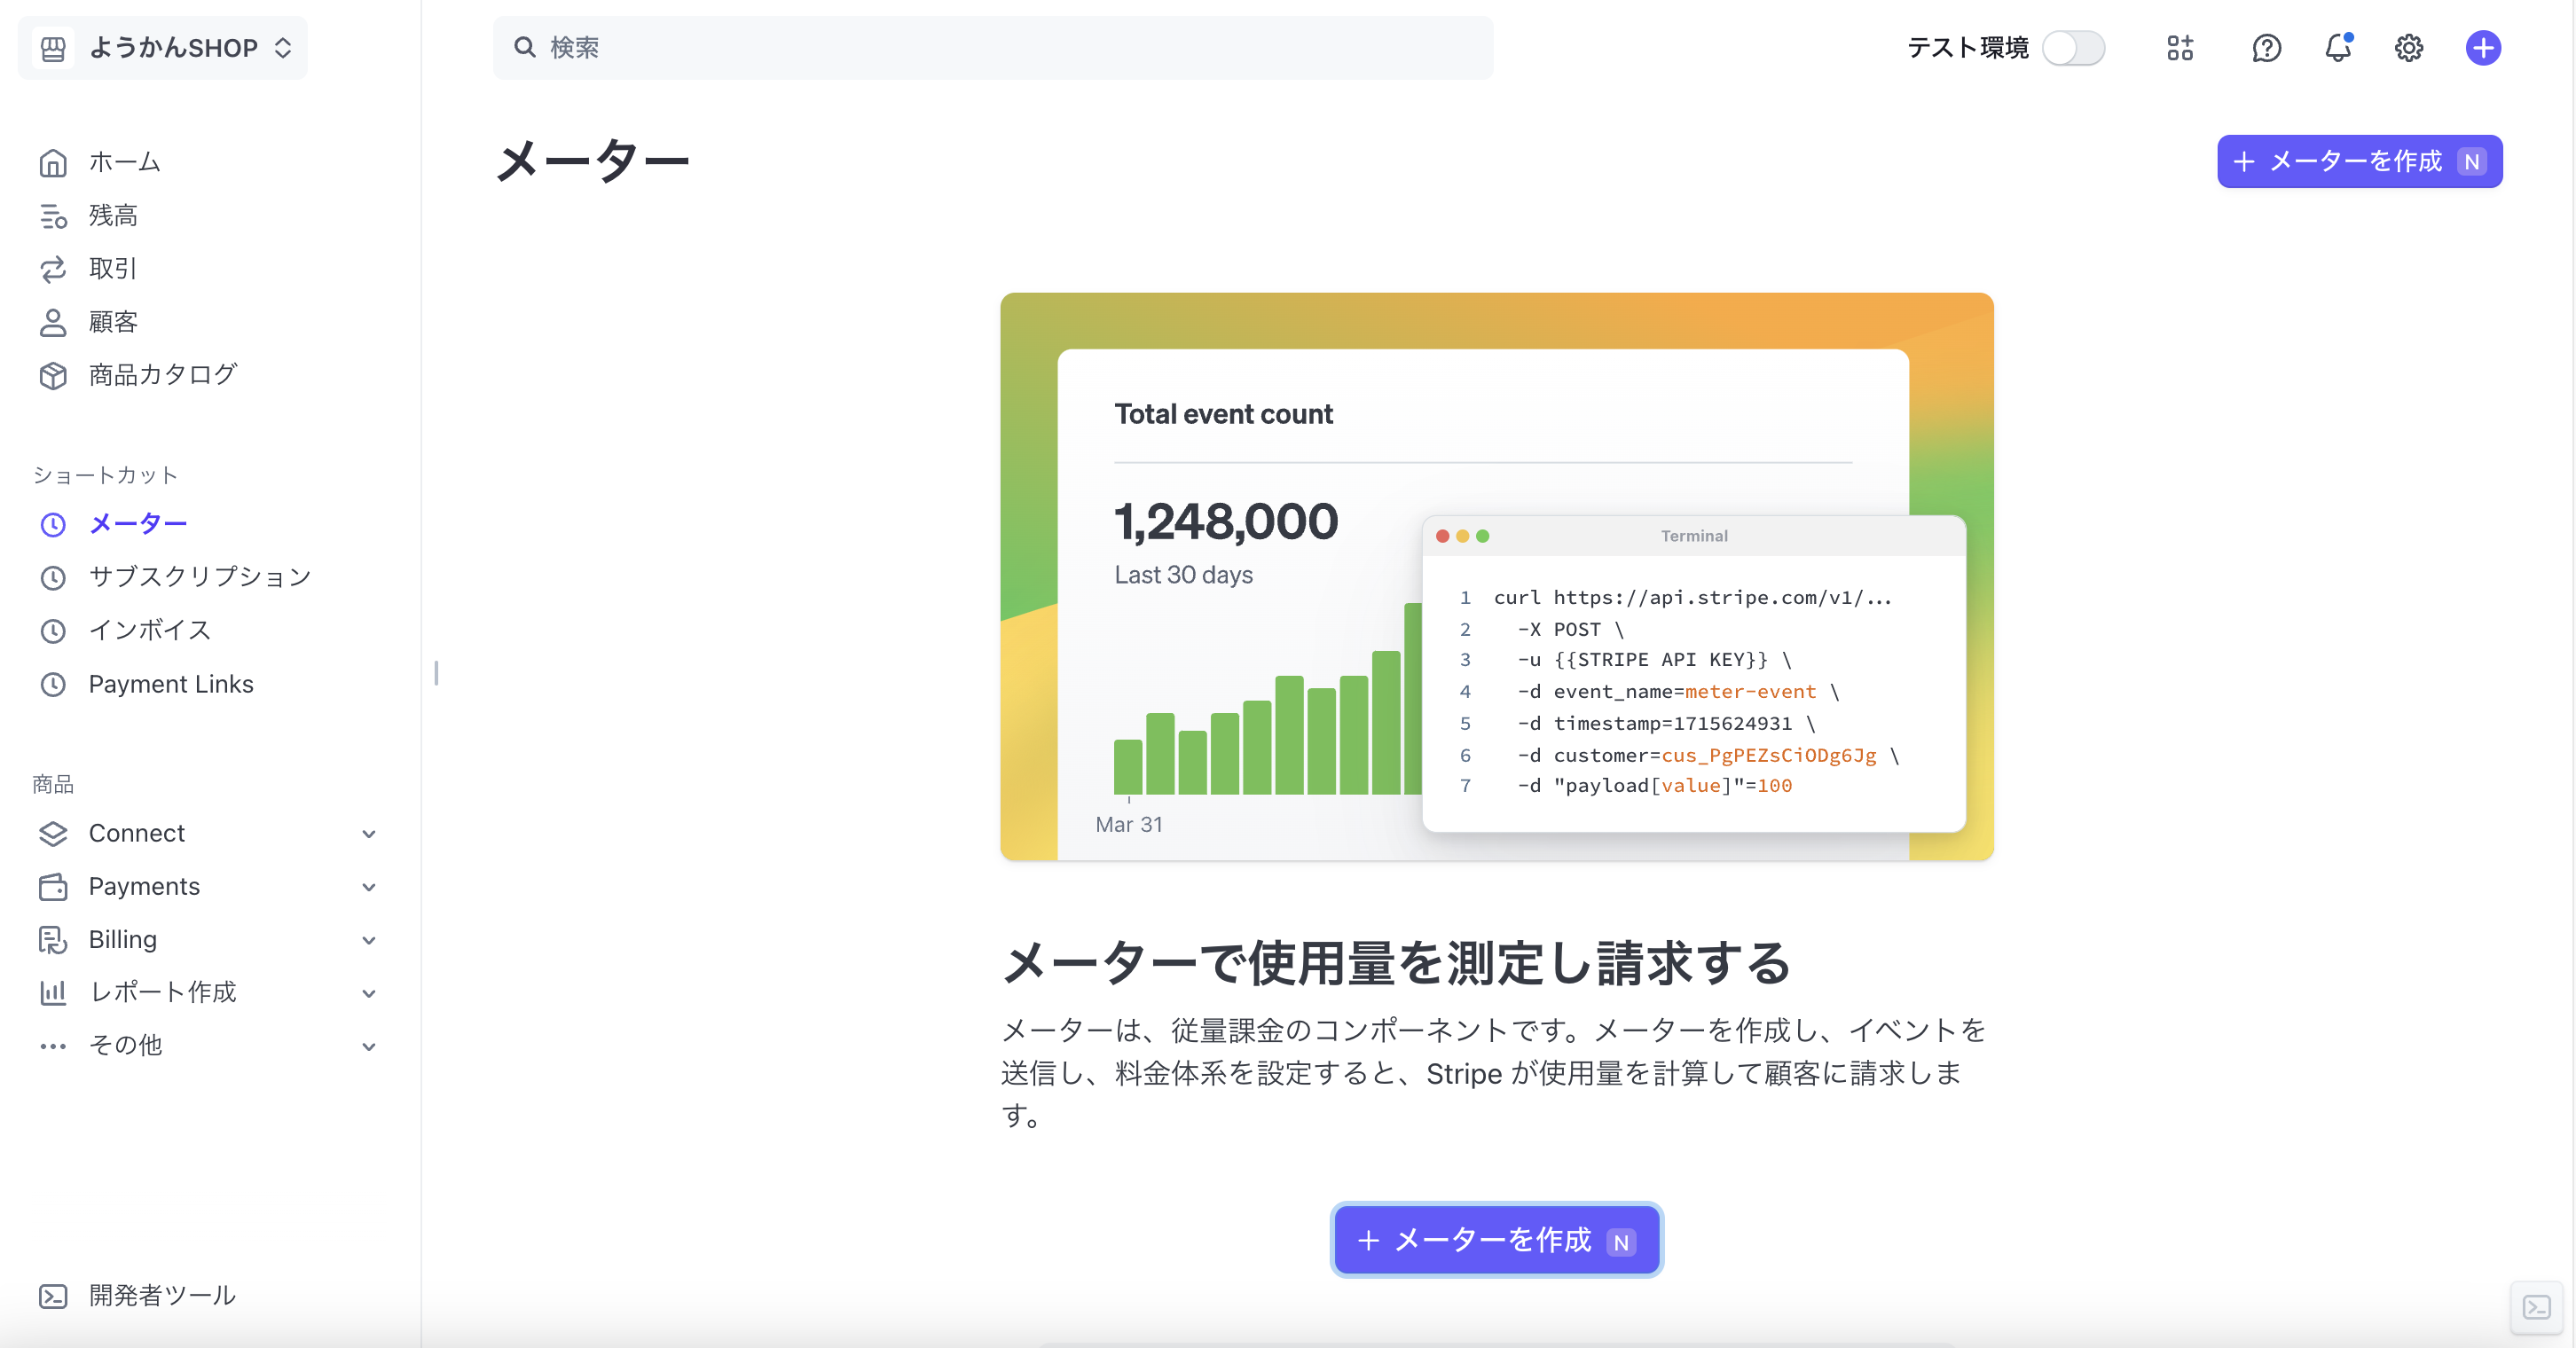Go to ホーム in the sidebar
Screen dimensions: 2576x1348
[x=124, y=162]
